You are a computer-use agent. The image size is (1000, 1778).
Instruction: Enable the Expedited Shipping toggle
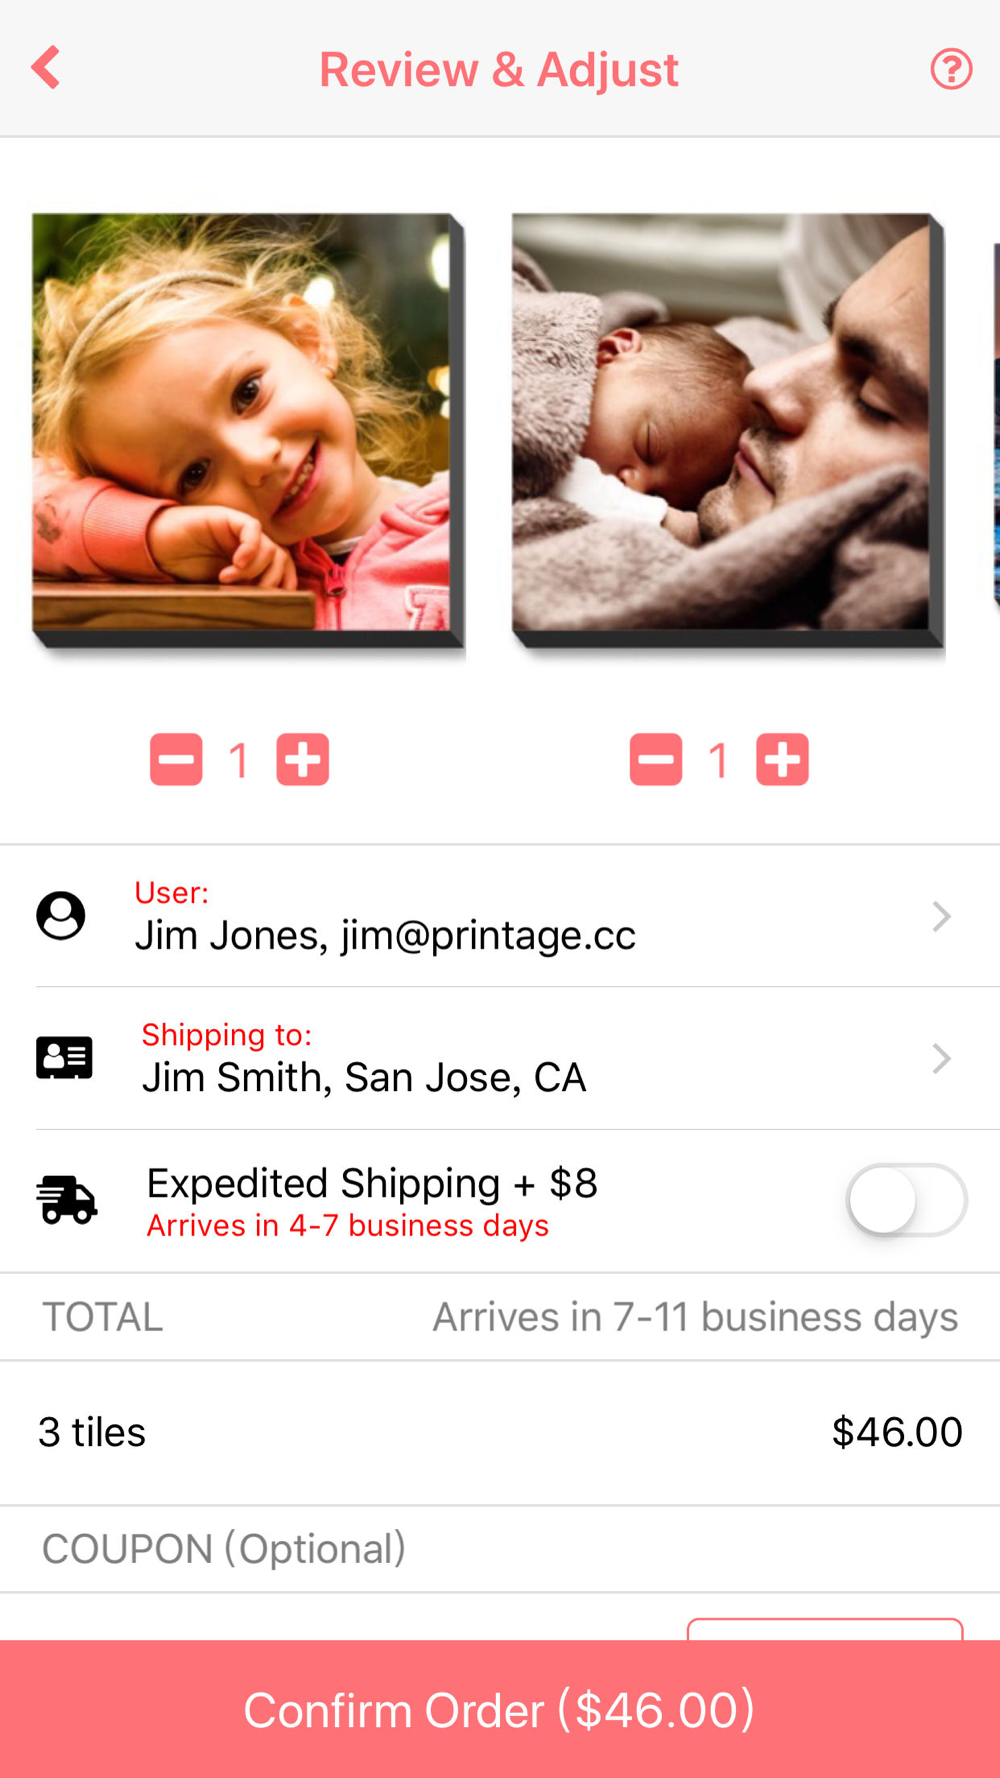coord(906,1200)
